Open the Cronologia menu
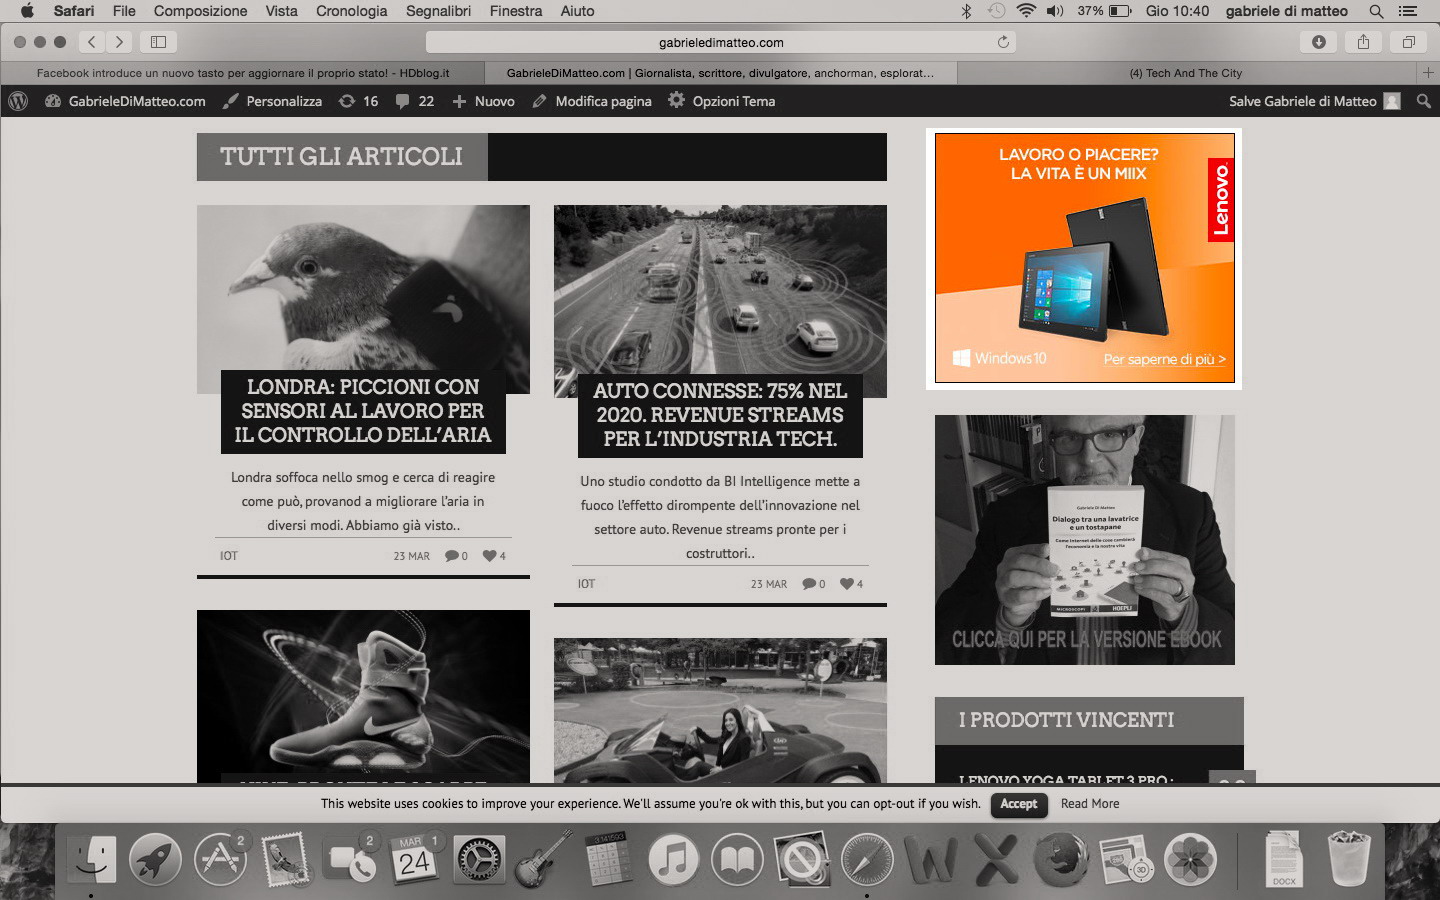The width and height of the screenshot is (1440, 900). coord(351,11)
